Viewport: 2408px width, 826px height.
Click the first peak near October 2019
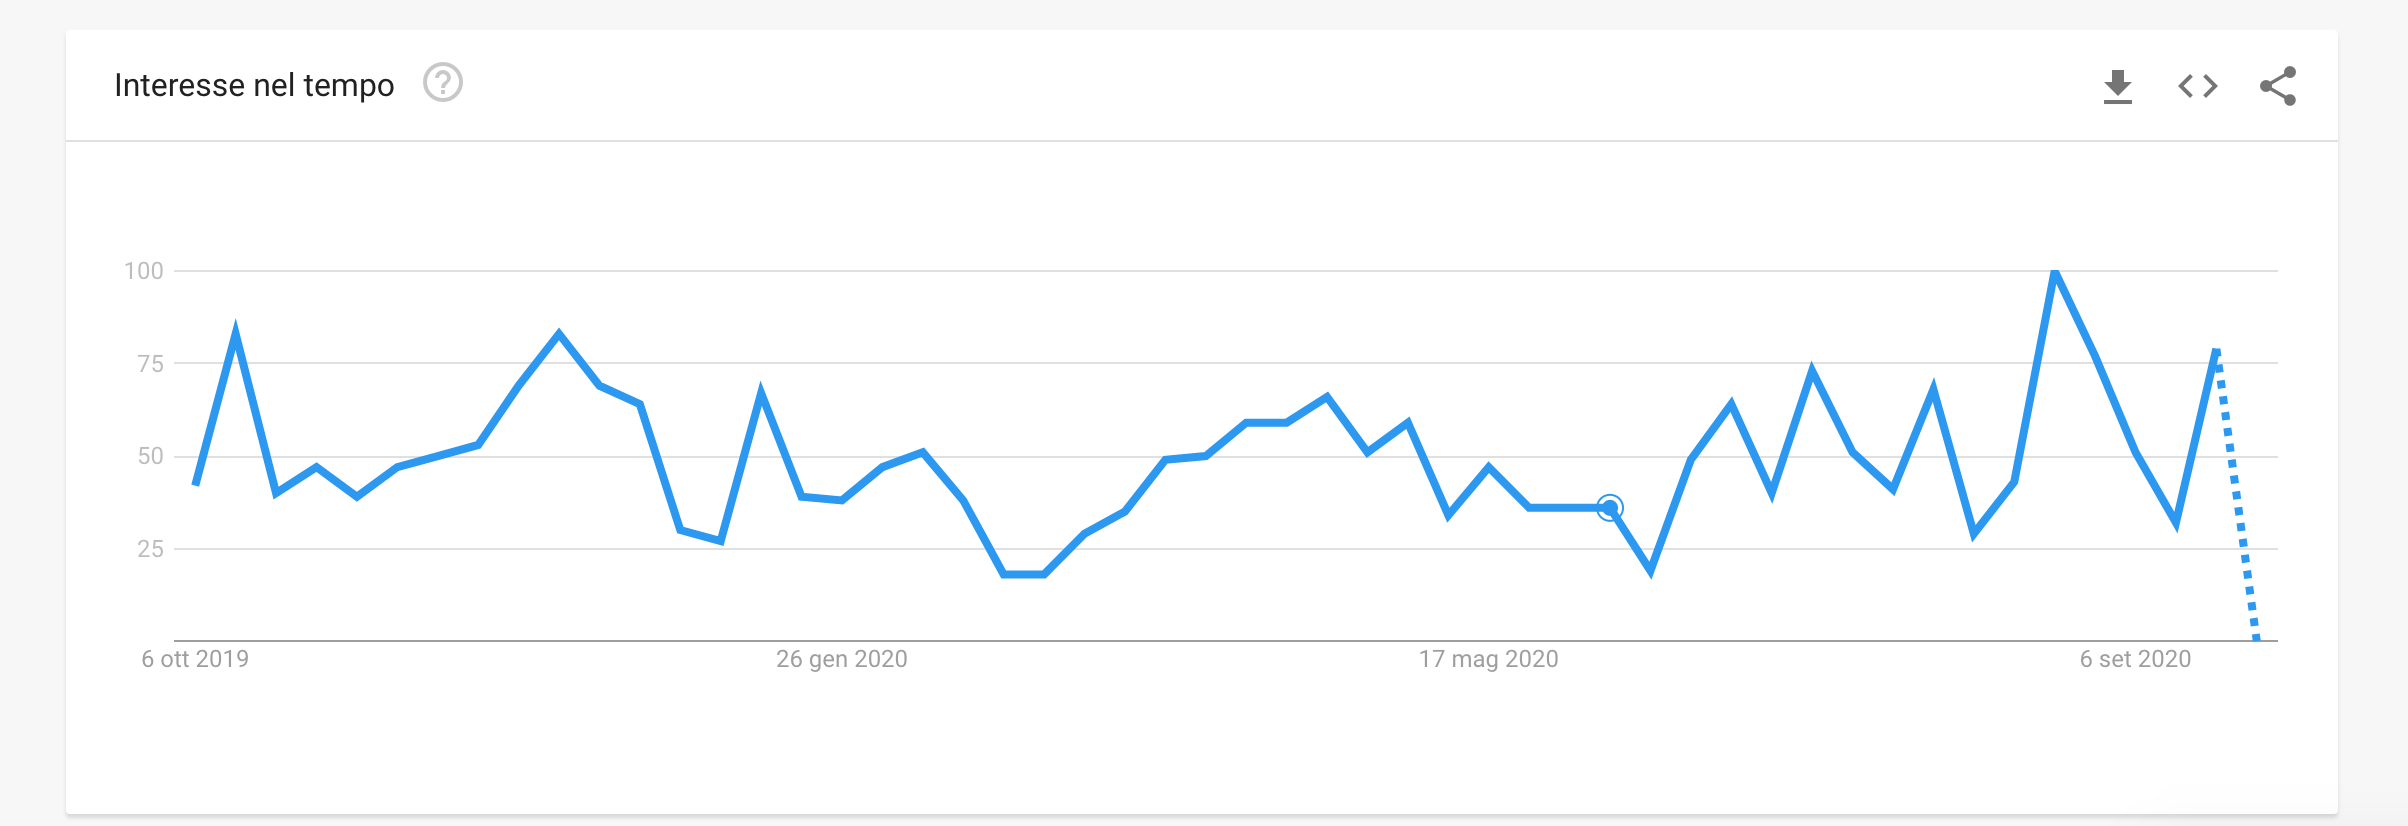(x=235, y=331)
